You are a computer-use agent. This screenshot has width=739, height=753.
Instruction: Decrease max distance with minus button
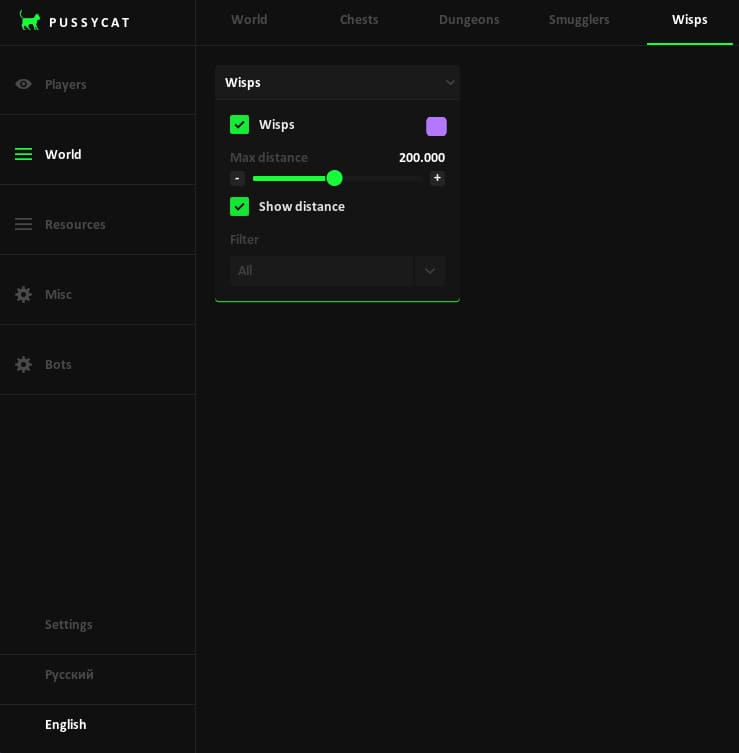237,178
